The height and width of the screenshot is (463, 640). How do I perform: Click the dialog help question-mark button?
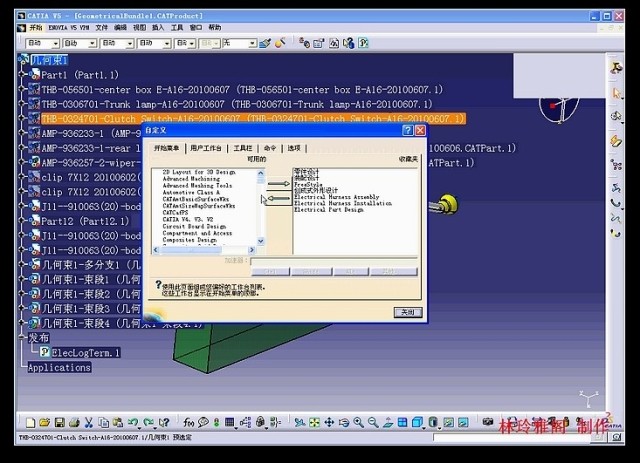(x=407, y=130)
